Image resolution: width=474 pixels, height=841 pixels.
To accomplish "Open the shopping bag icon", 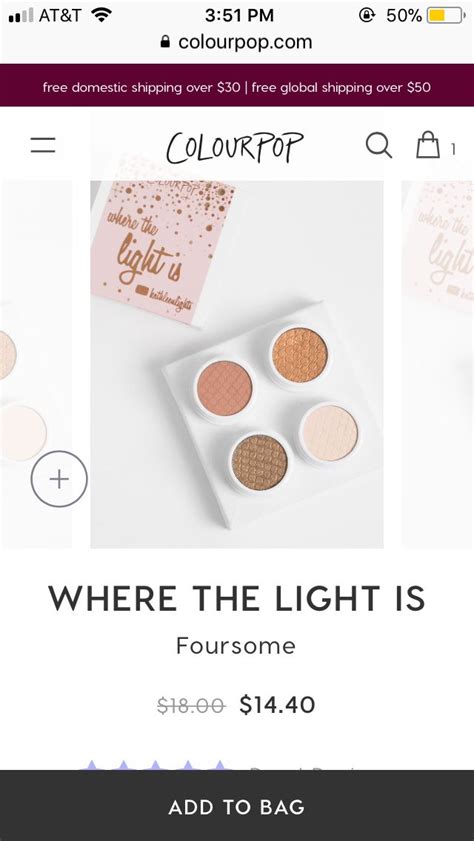I will pyautogui.click(x=428, y=145).
